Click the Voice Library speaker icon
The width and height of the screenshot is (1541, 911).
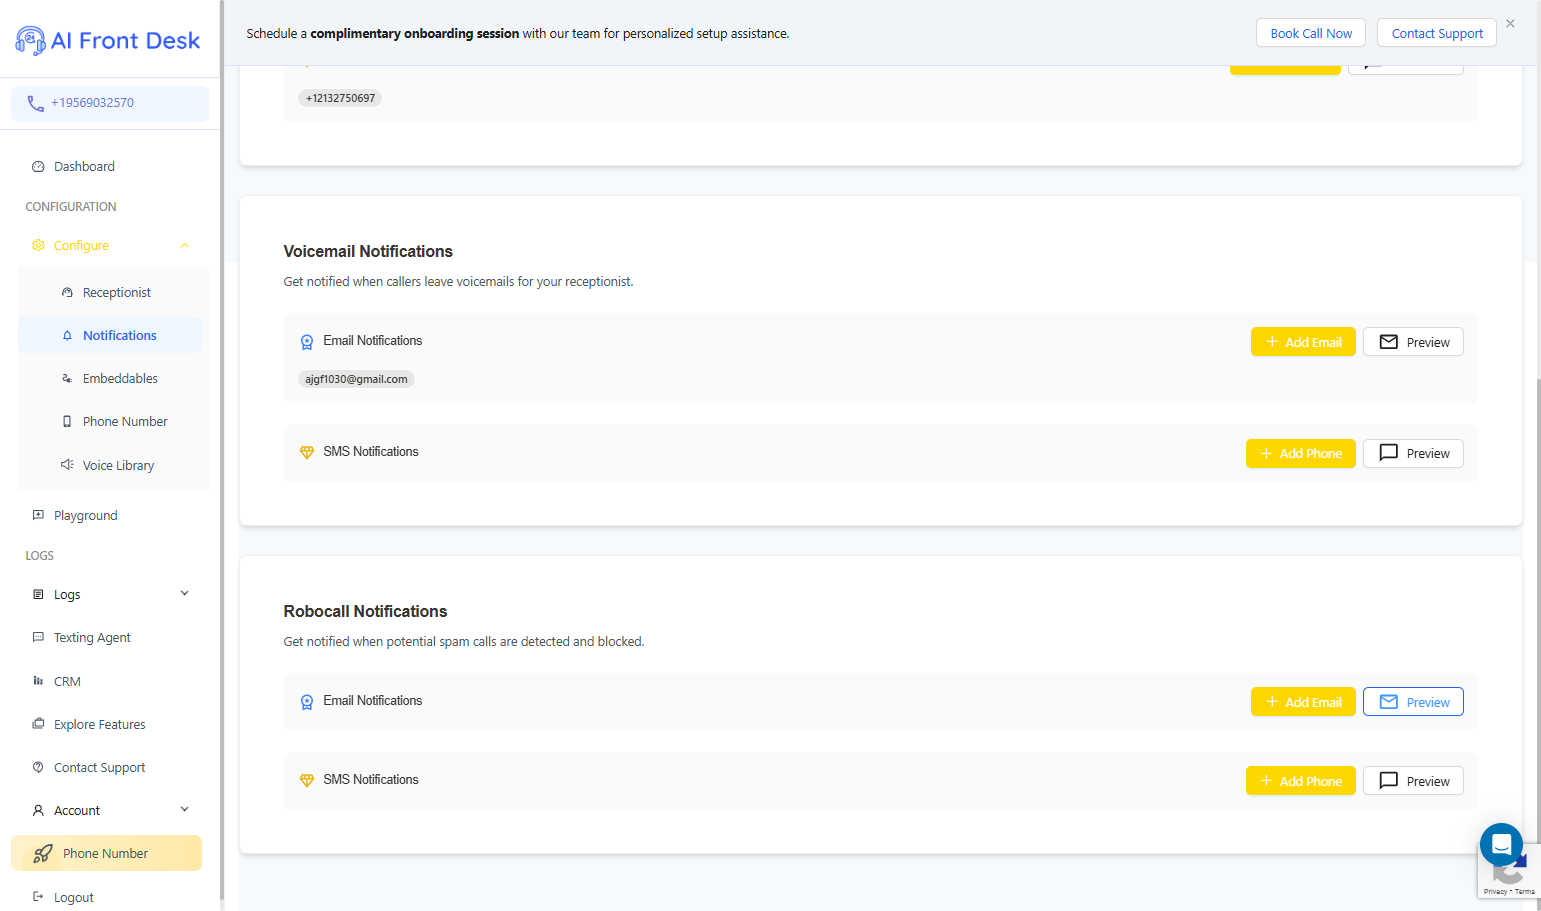pyautogui.click(x=67, y=465)
